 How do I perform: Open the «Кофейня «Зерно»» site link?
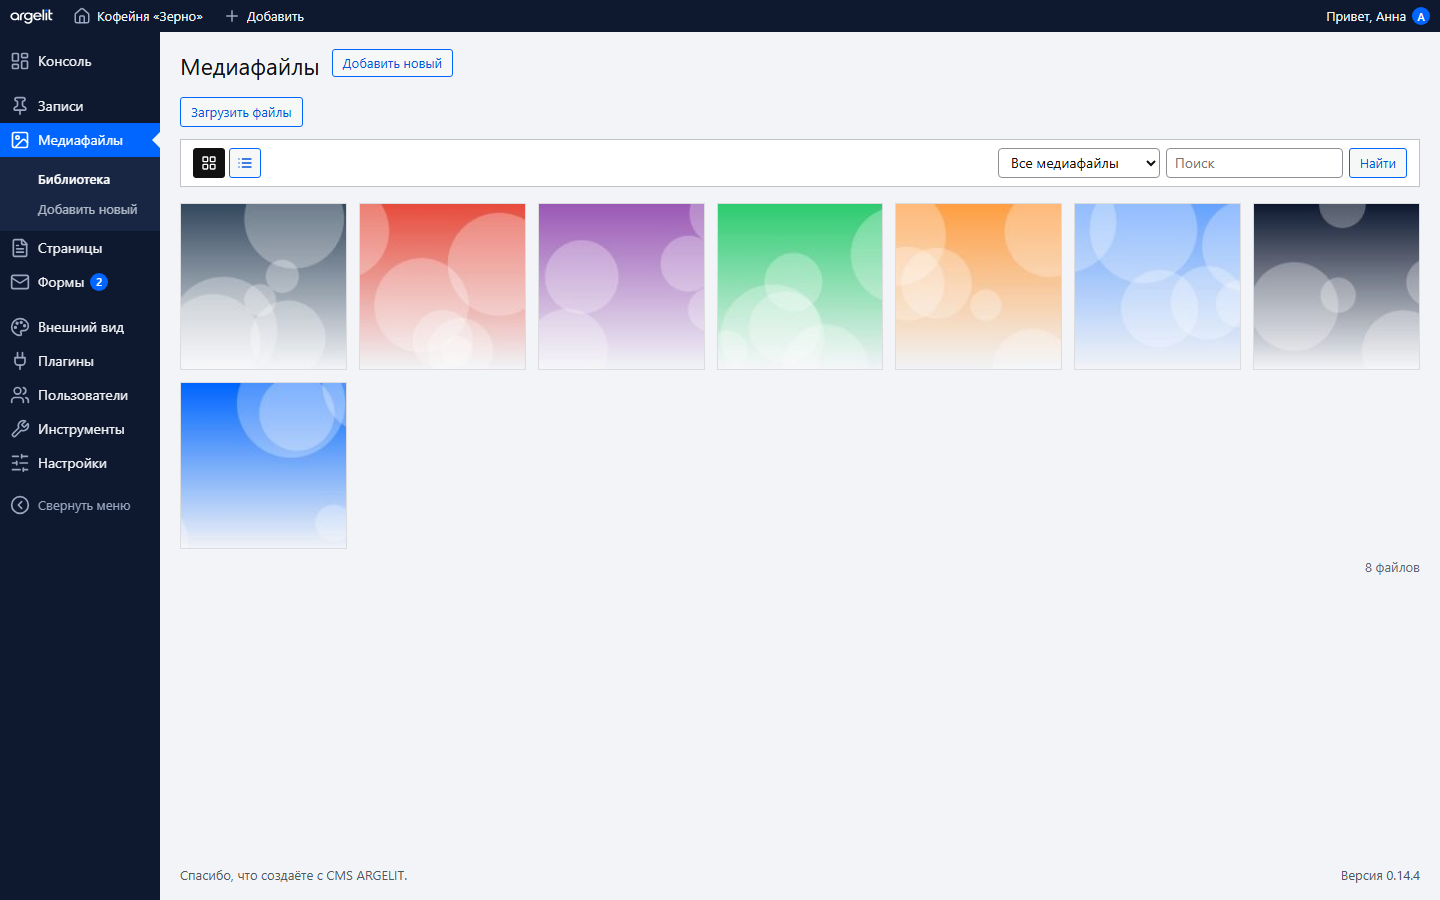click(138, 16)
